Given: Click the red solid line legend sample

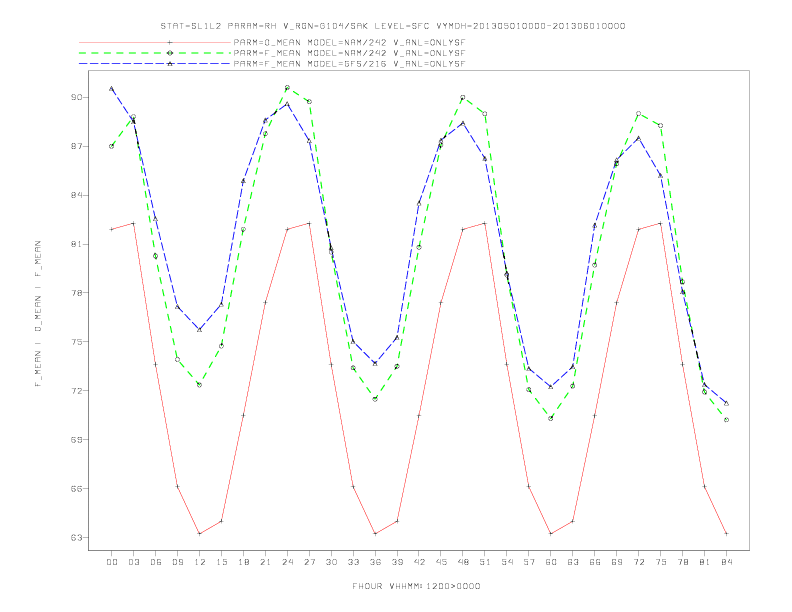Looking at the screenshot, I should pyautogui.click(x=155, y=43).
